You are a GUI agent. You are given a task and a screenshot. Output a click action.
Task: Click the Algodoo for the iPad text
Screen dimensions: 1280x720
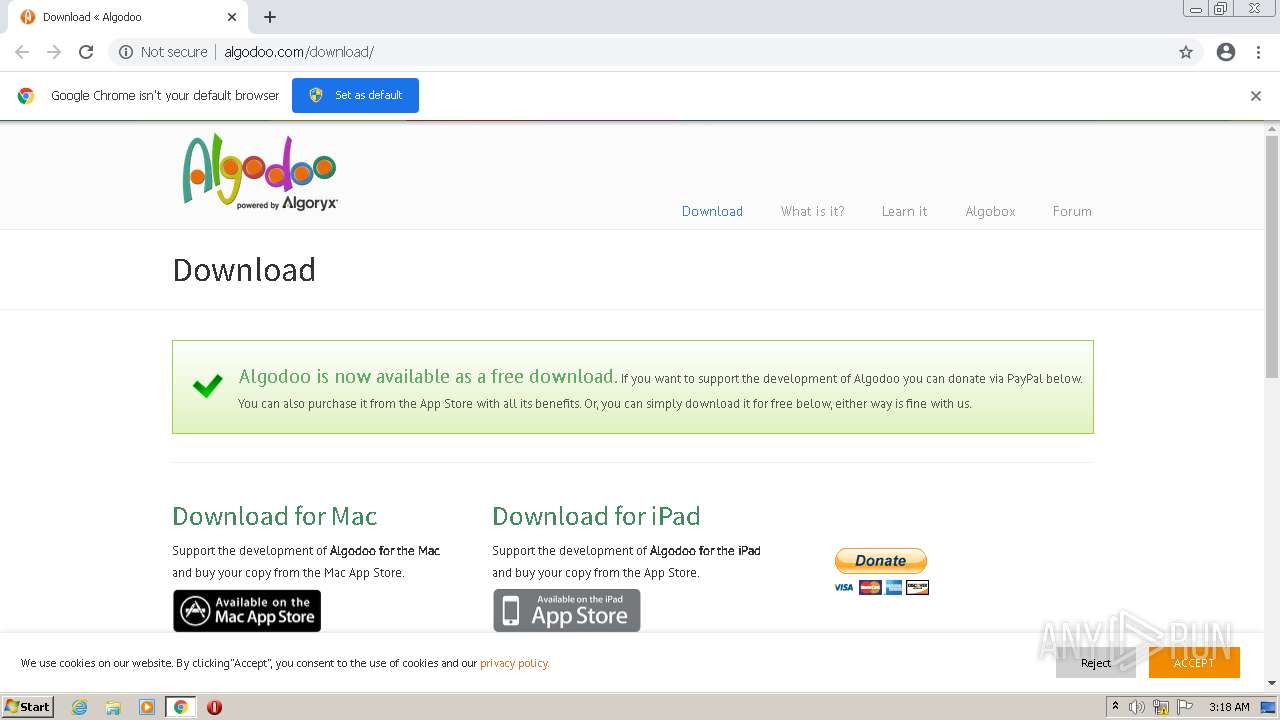tap(705, 551)
